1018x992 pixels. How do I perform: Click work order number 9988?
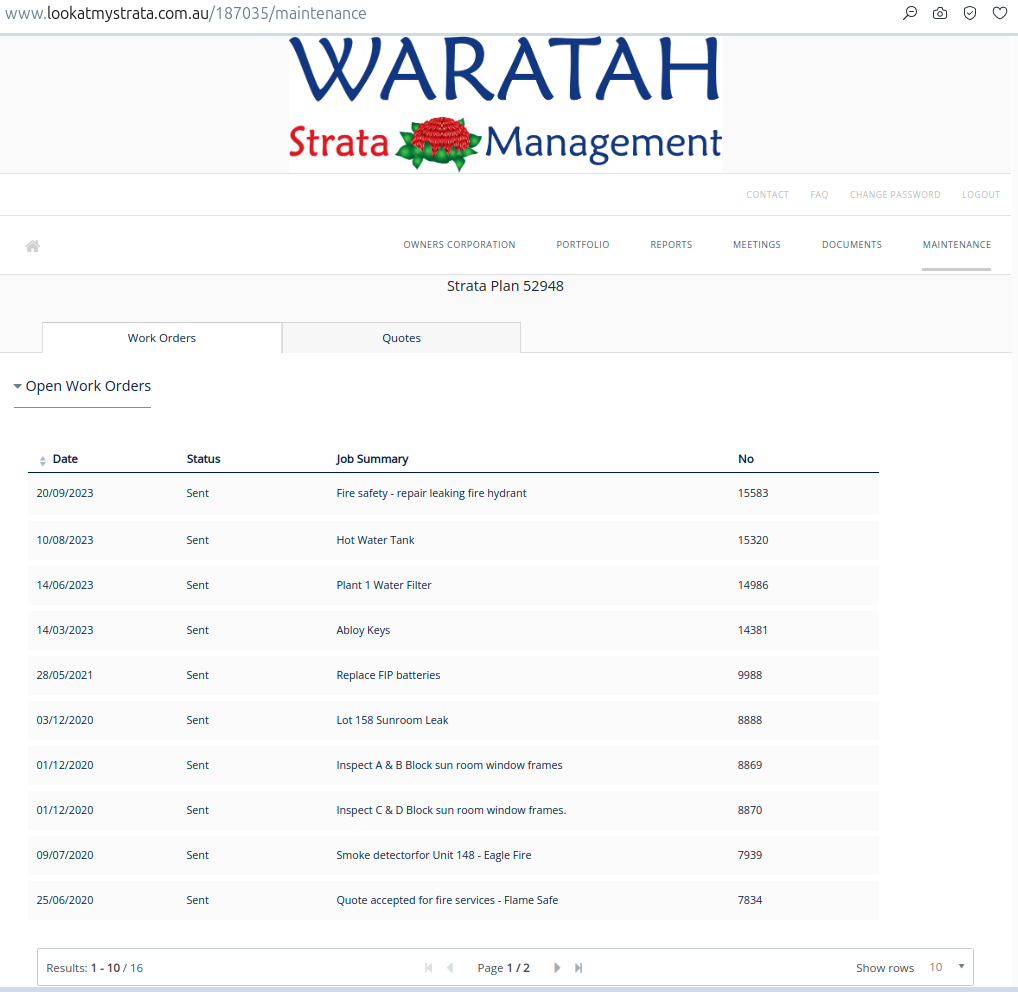(x=750, y=675)
